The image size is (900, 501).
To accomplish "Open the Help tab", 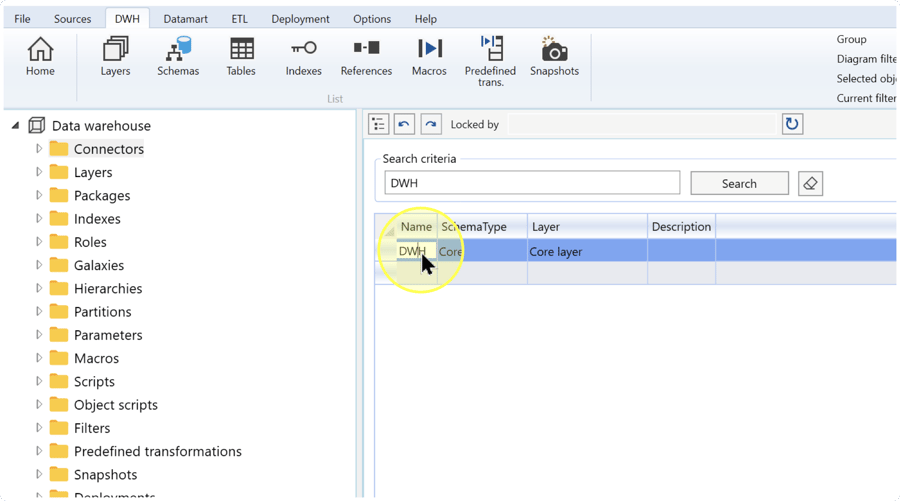I will coord(425,19).
